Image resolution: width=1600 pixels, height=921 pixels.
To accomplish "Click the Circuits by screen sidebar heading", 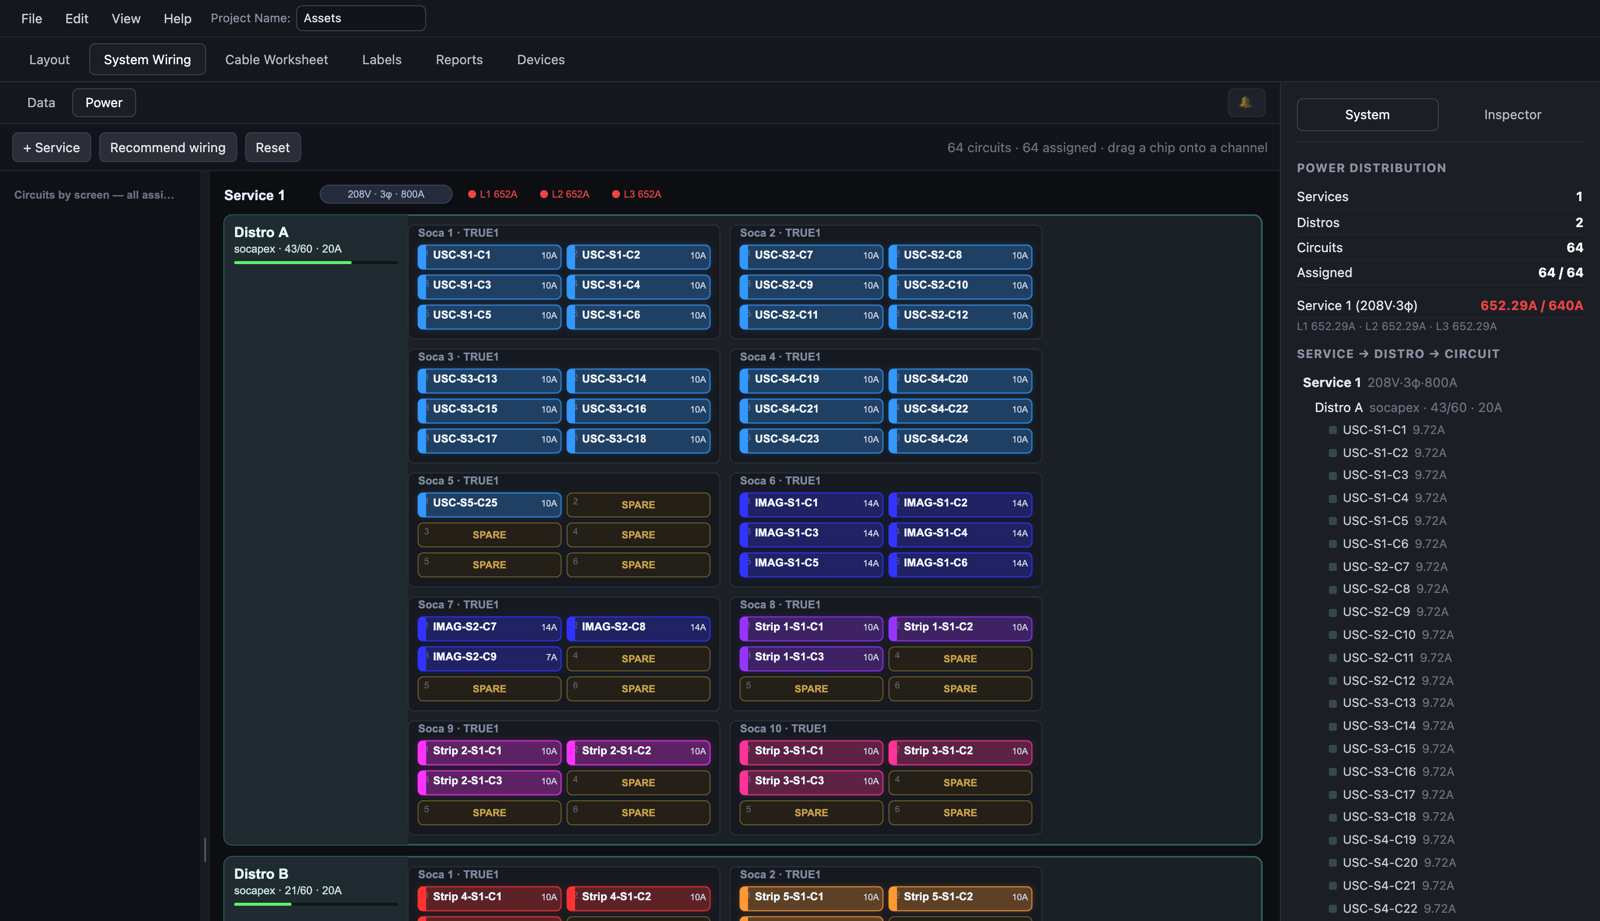I will (94, 195).
